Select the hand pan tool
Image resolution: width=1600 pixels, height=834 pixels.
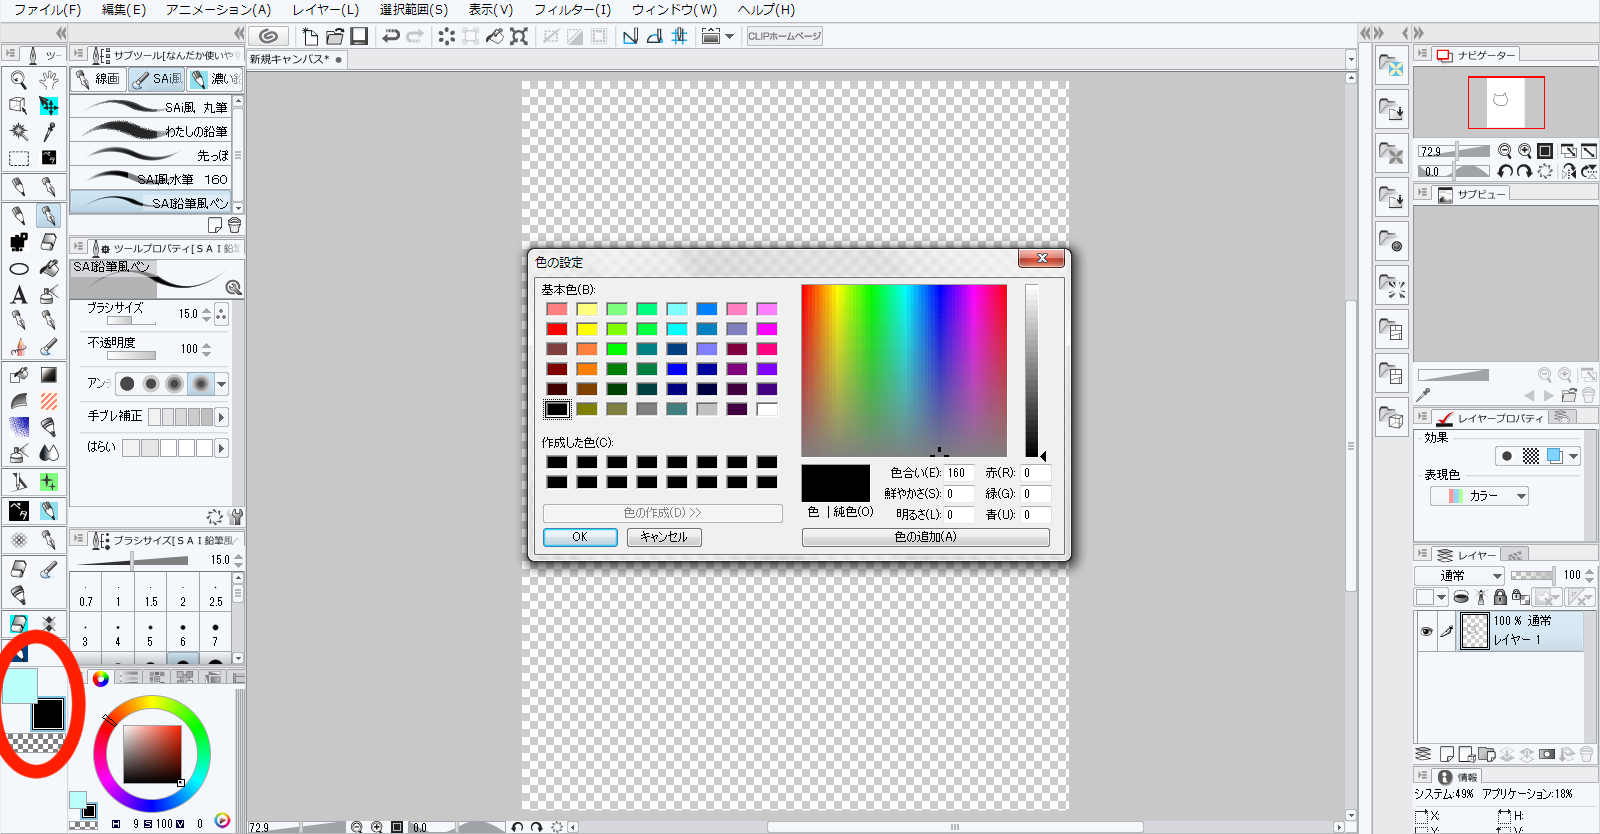click(x=48, y=80)
